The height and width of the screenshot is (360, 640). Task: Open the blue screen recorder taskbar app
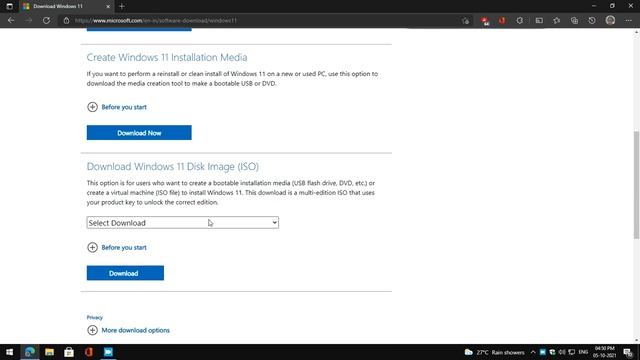(x=108, y=352)
